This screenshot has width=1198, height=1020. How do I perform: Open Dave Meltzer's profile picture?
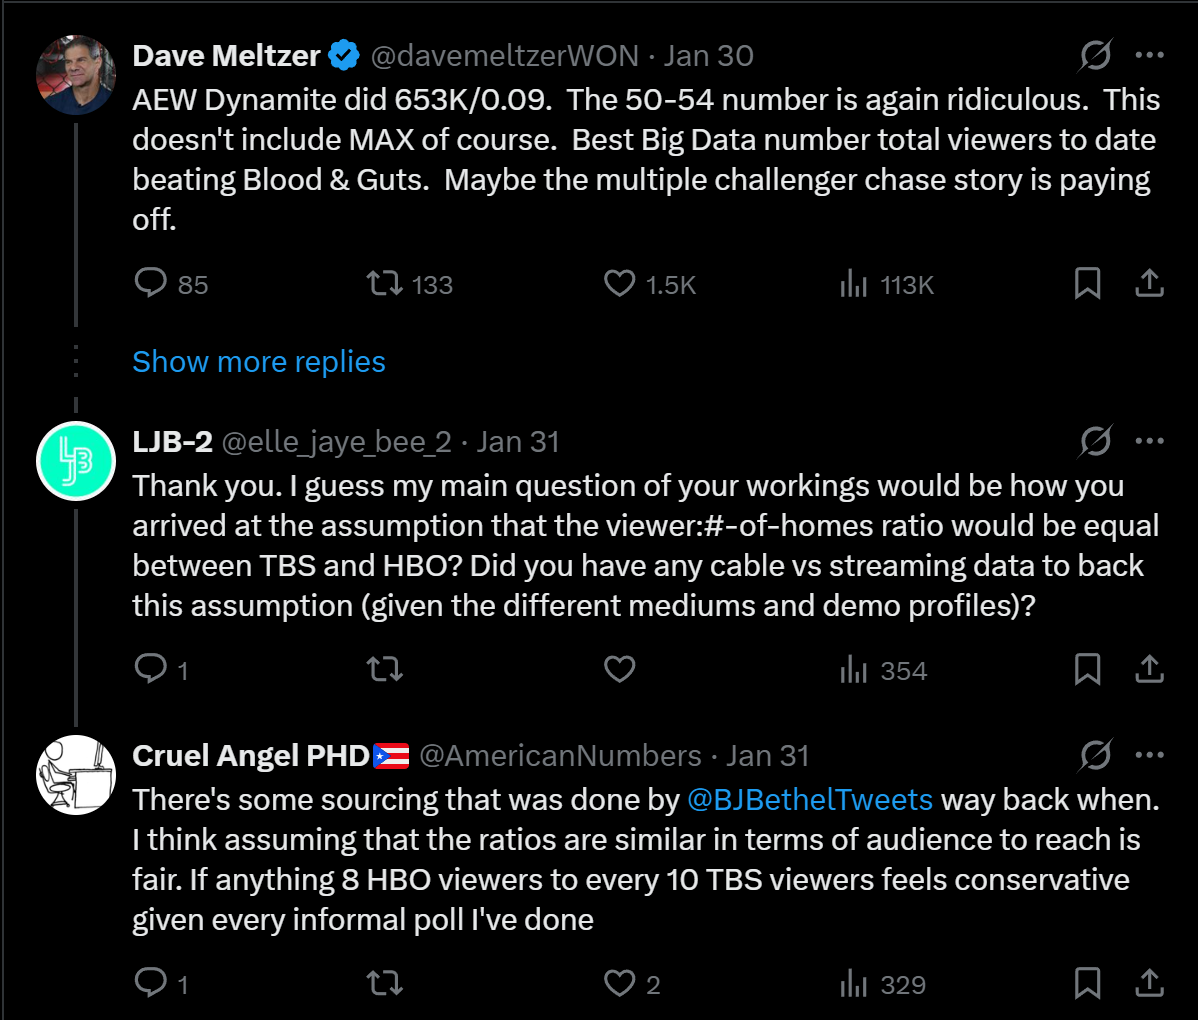click(x=76, y=75)
